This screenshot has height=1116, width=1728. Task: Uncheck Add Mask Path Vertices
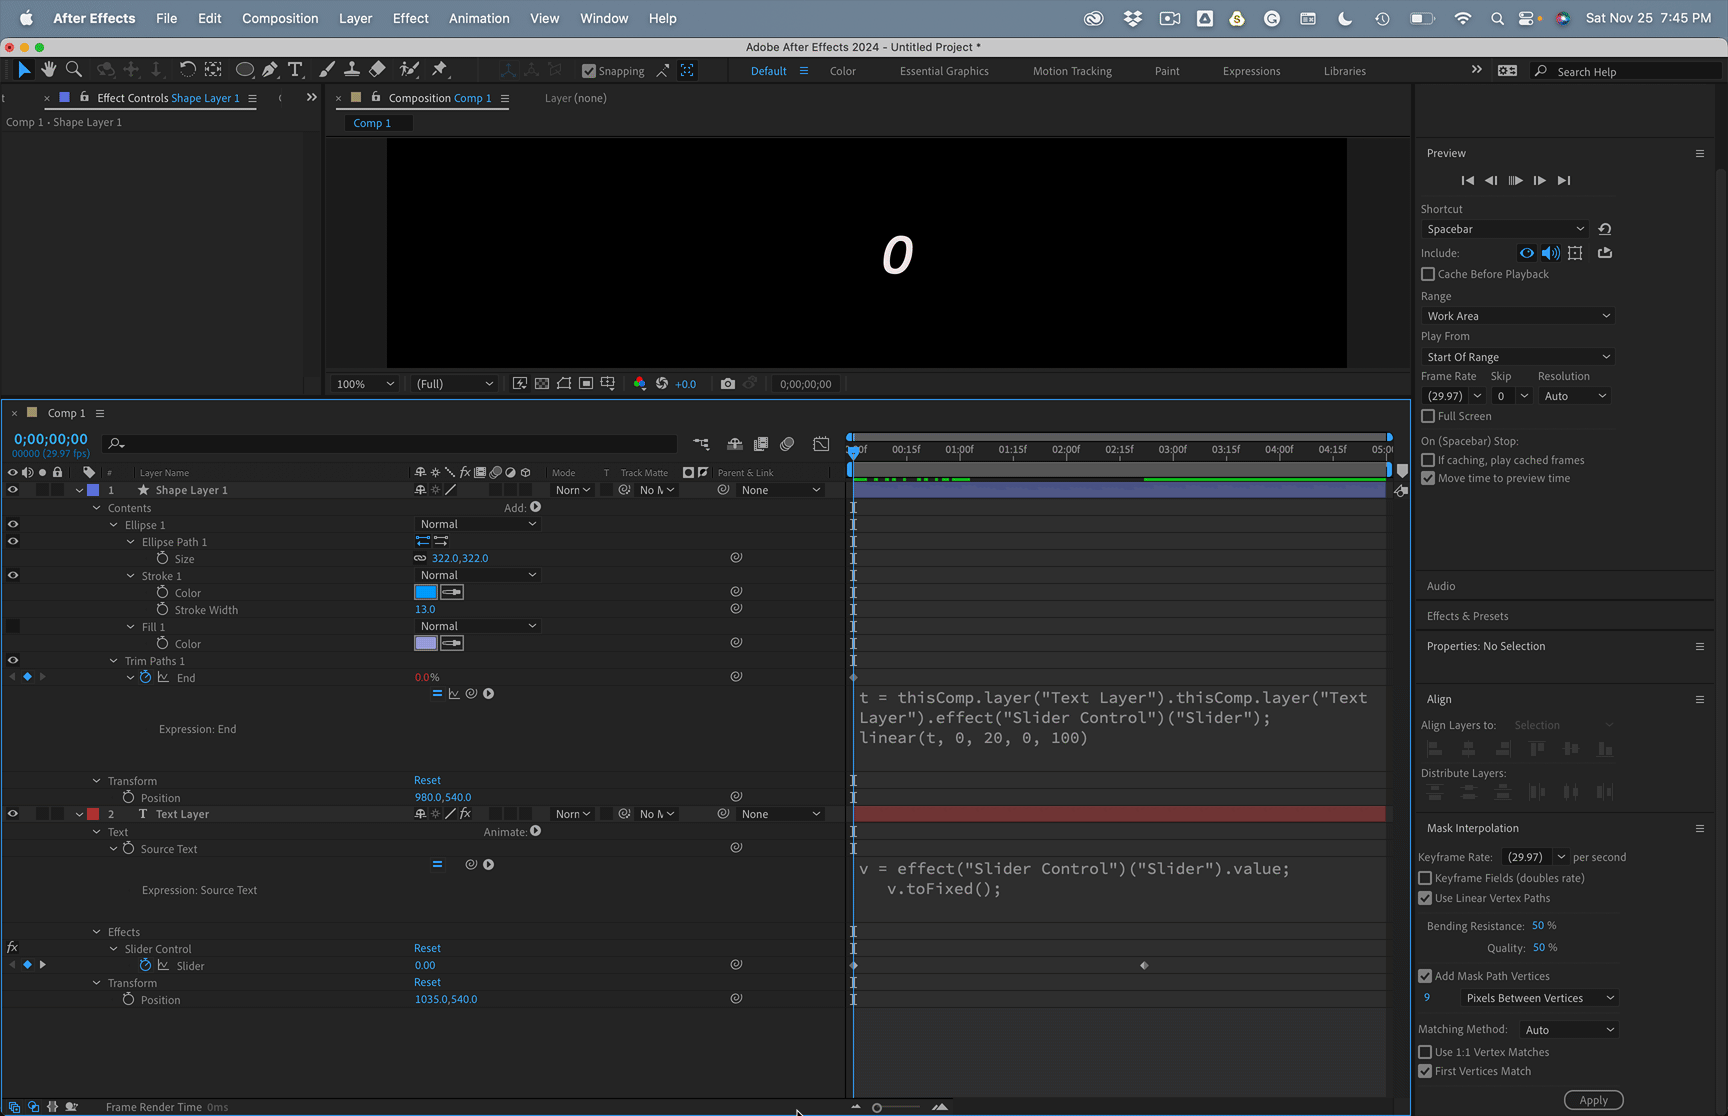pos(1425,976)
